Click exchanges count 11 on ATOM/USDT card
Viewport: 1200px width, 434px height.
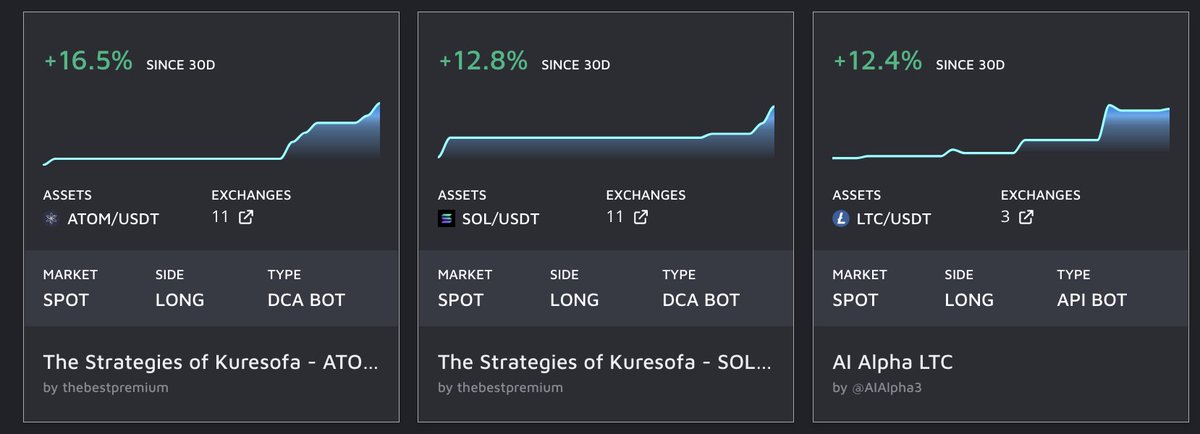(x=220, y=216)
